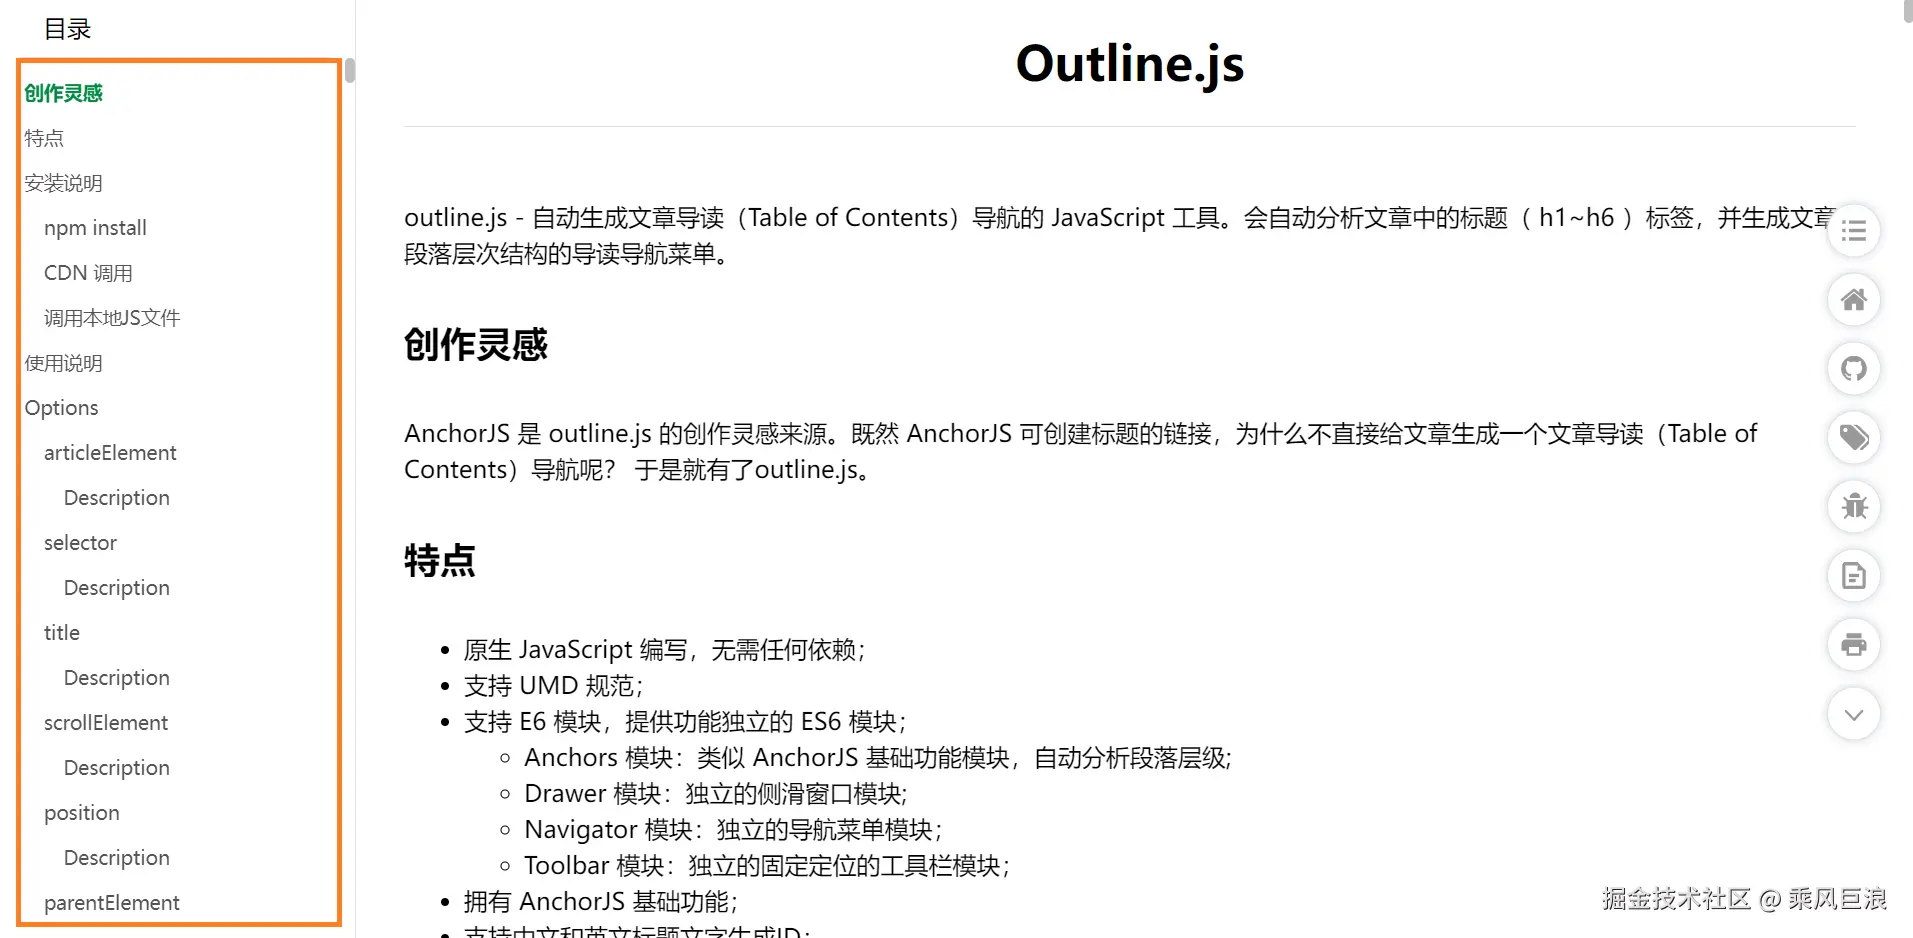The height and width of the screenshot is (938, 1913).
Task: Click Description under title
Action: pyautogui.click(x=117, y=678)
